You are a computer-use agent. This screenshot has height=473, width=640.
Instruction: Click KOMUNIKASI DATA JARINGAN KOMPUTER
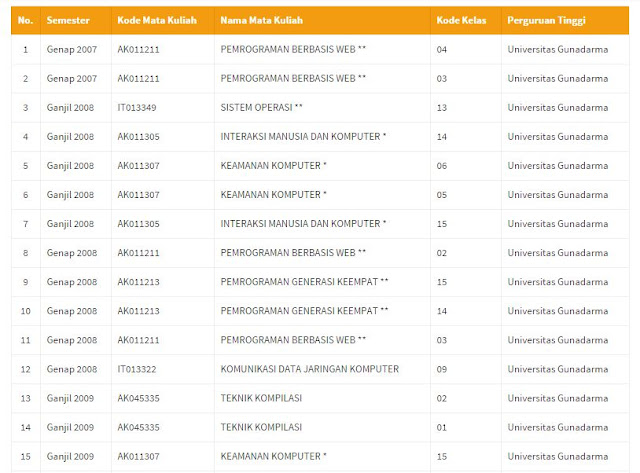point(309,369)
